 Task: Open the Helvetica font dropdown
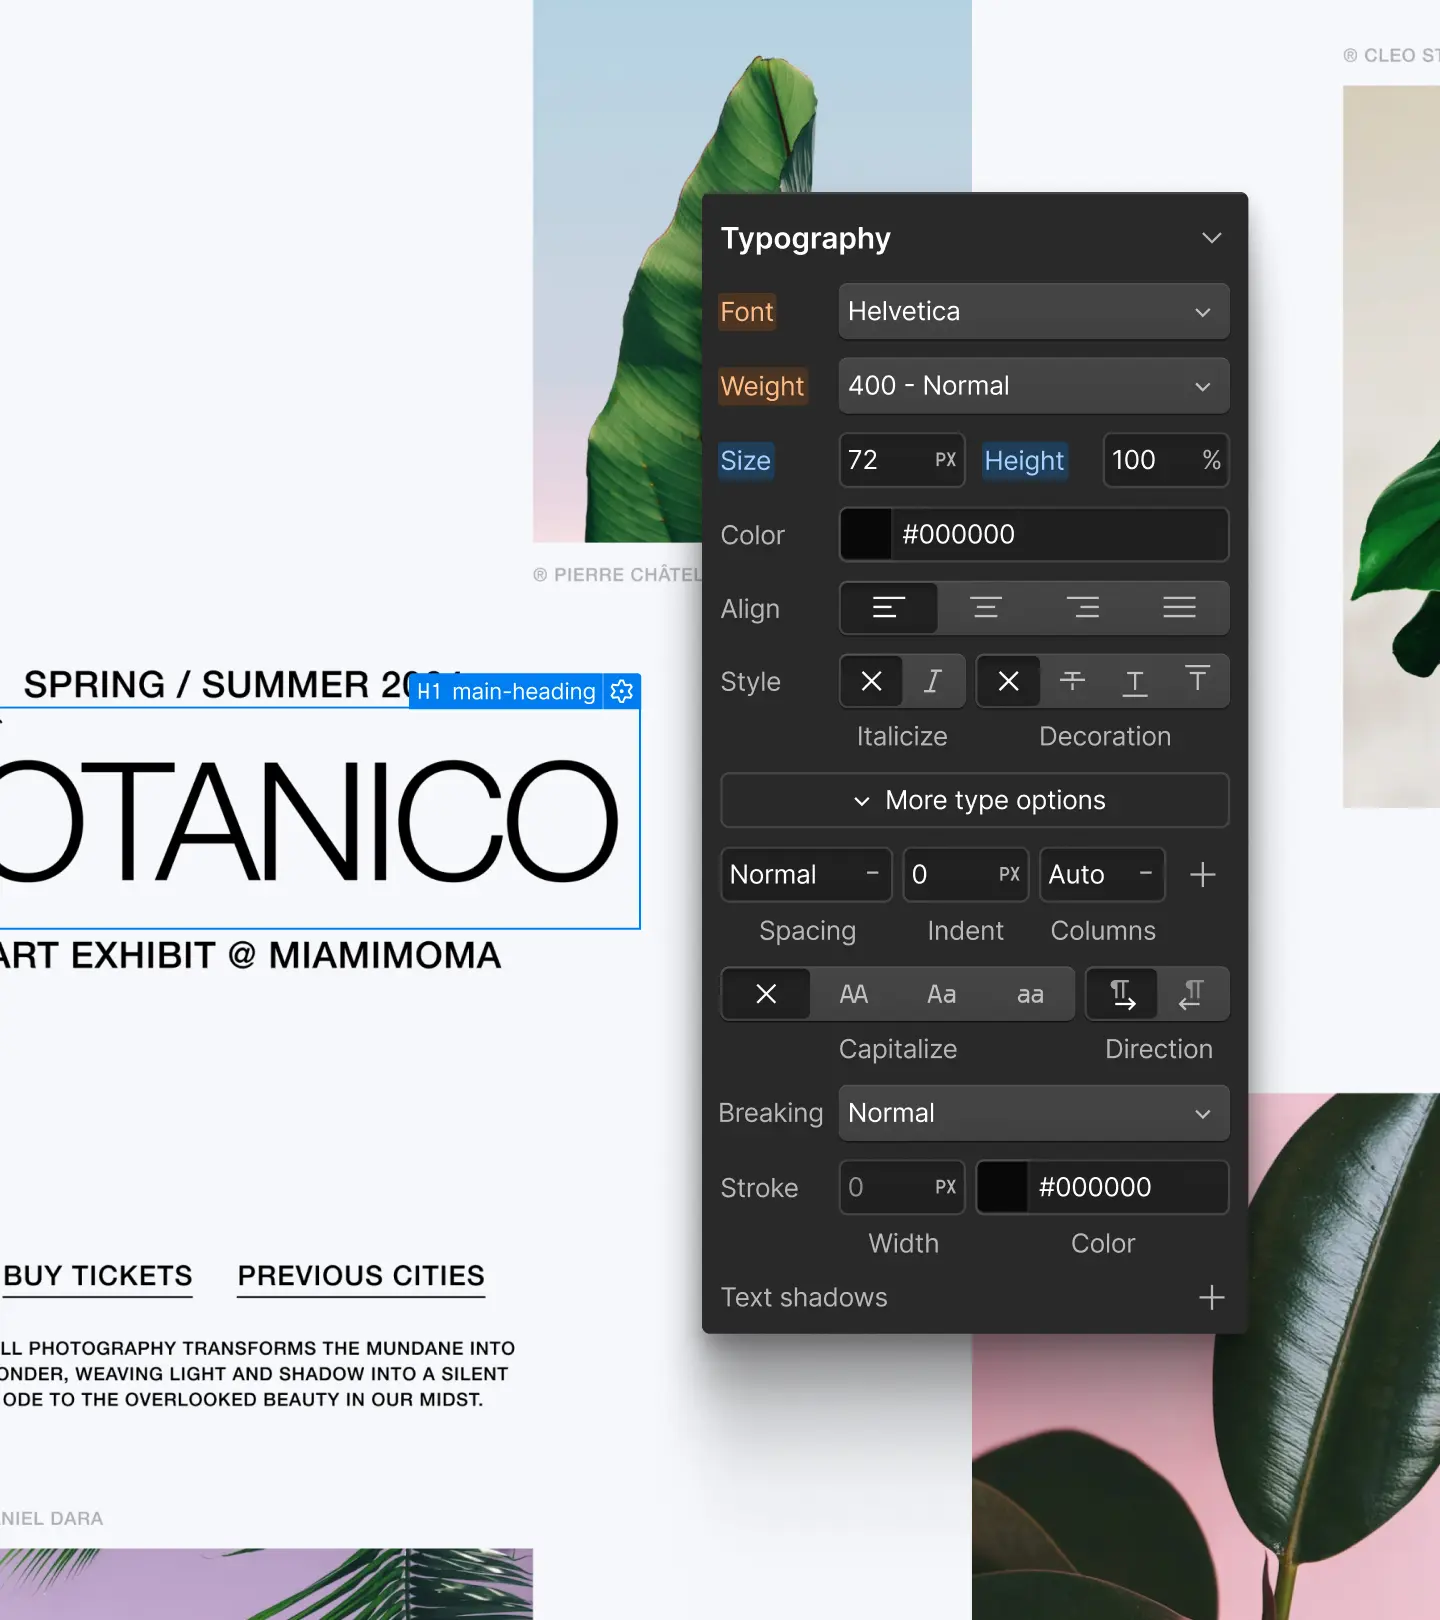click(x=1033, y=312)
